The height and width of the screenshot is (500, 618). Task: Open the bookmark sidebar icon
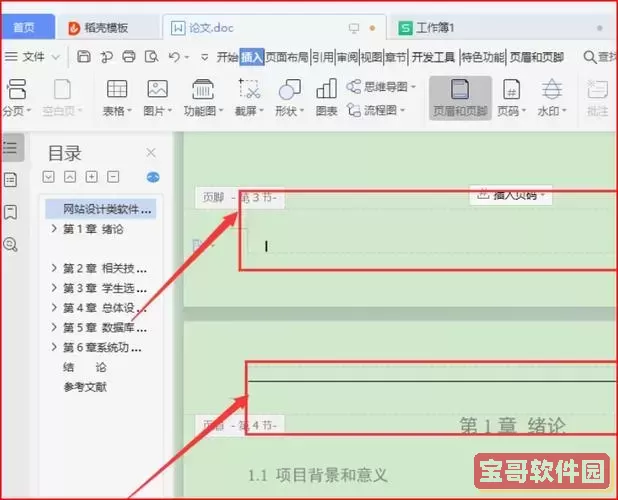coord(10,212)
